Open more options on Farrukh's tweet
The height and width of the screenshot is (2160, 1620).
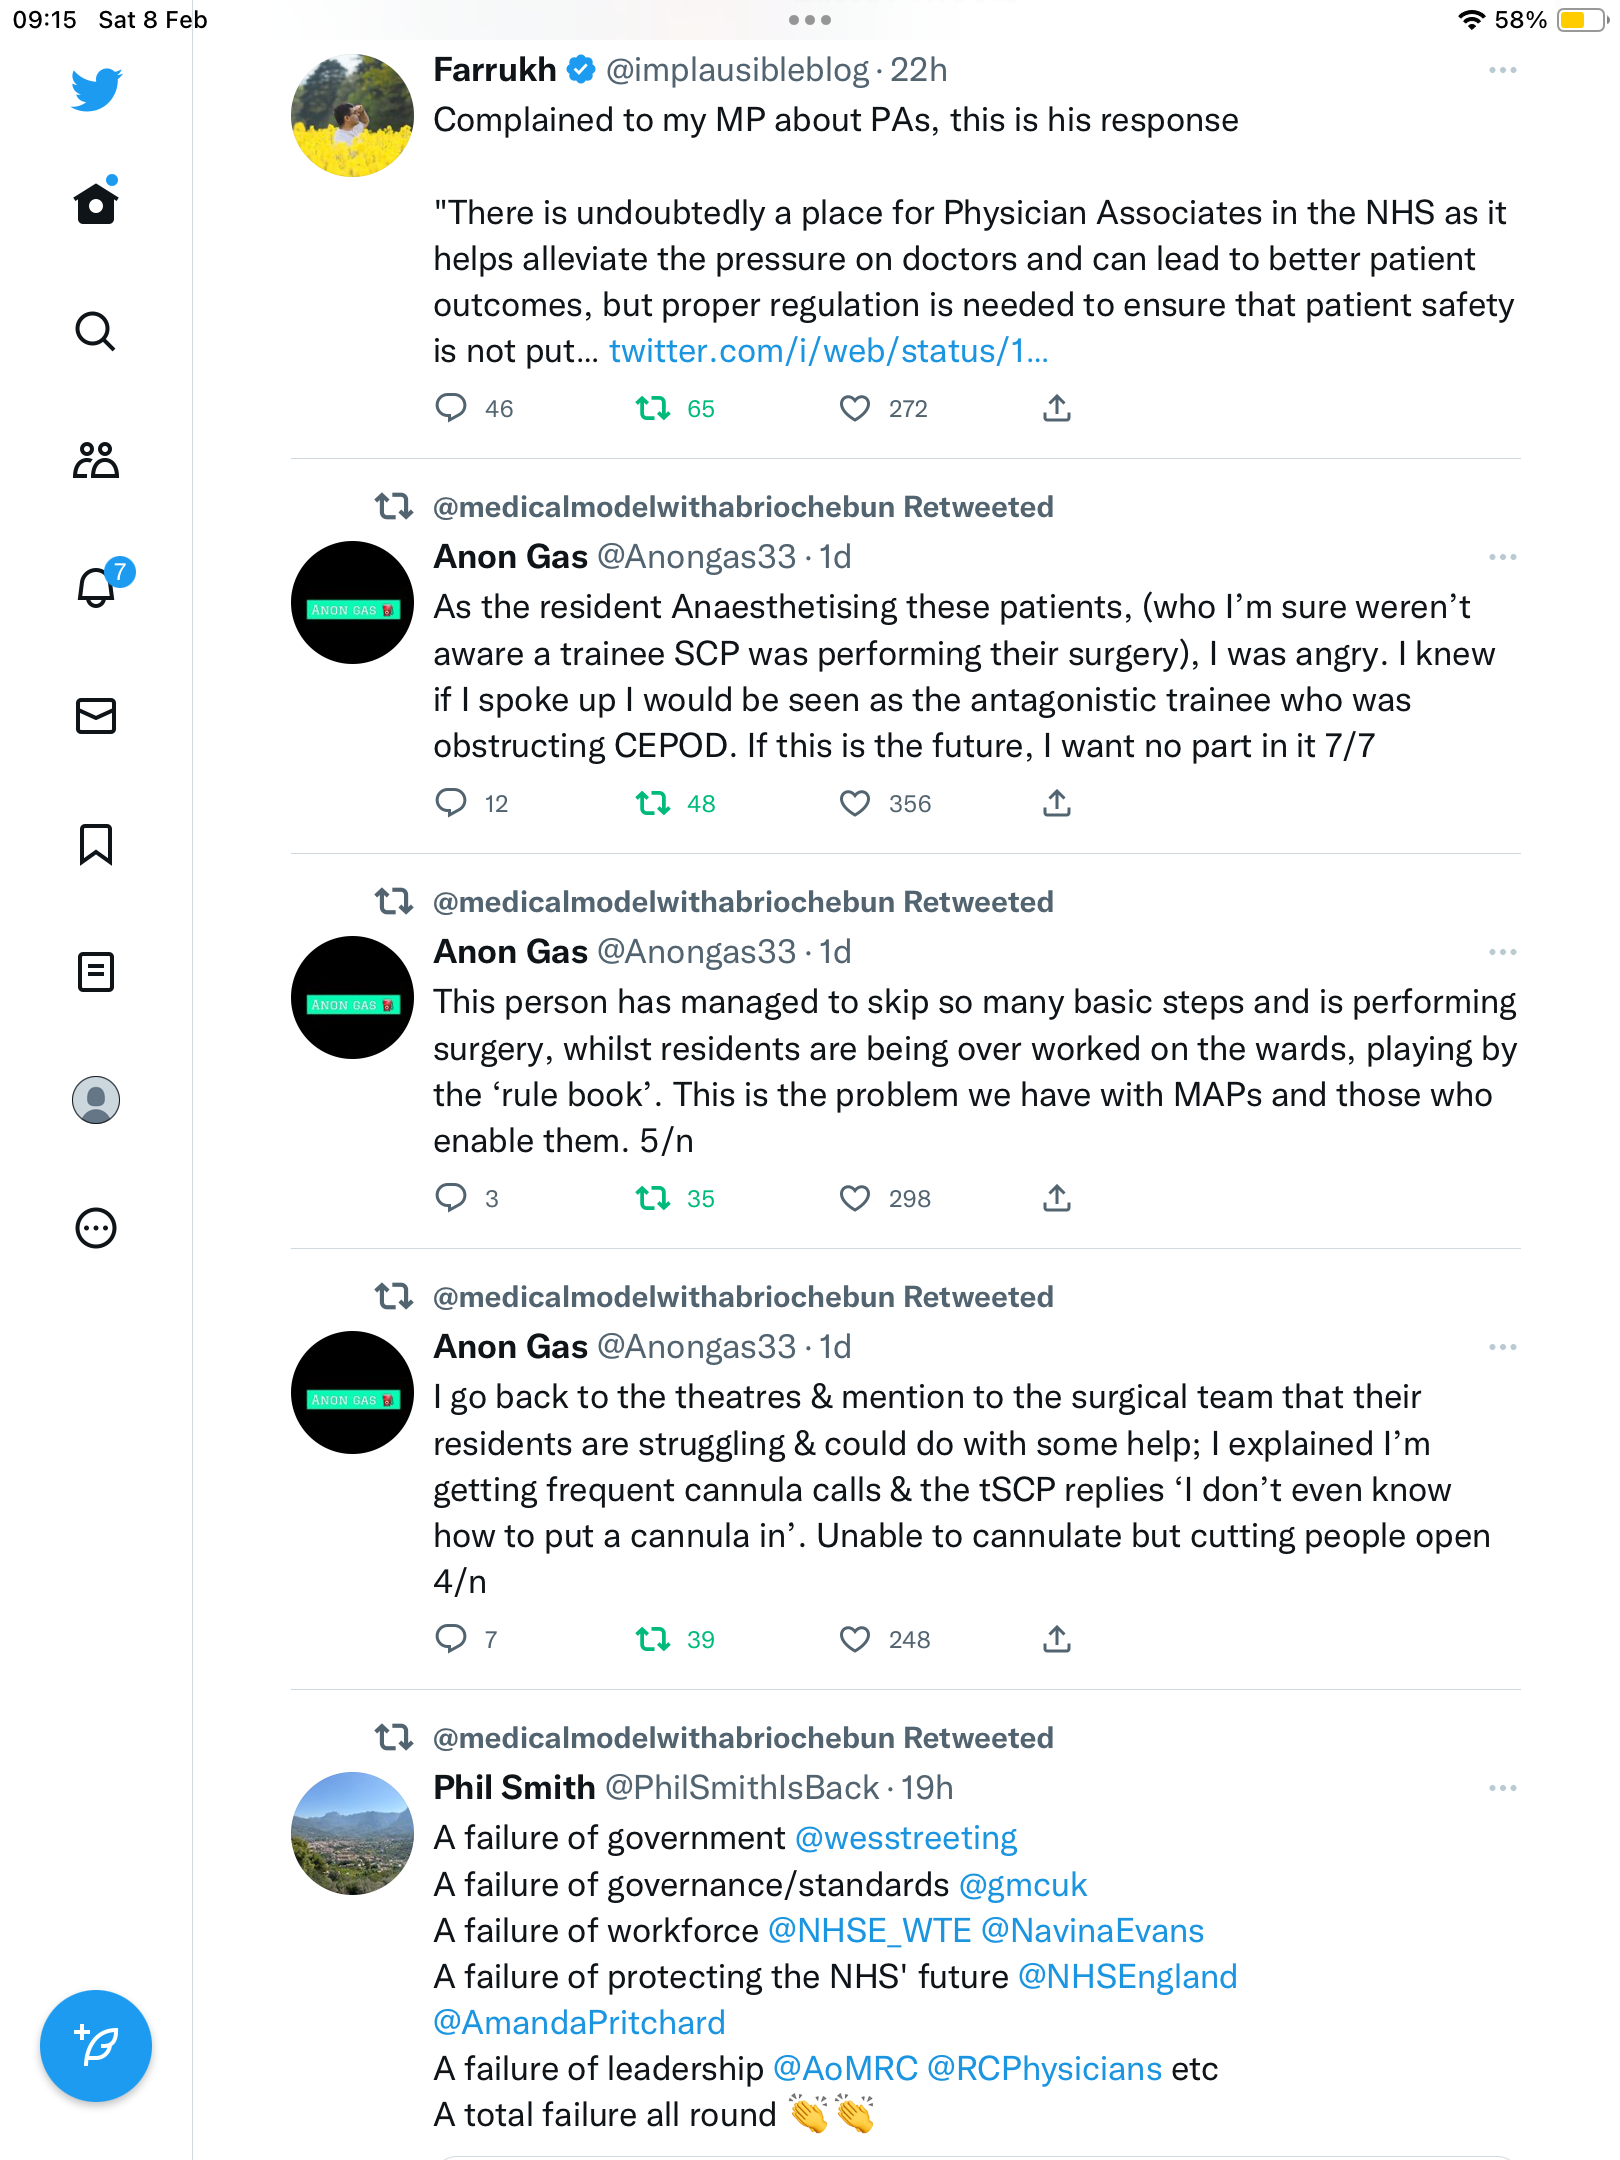pyautogui.click(x=1502, y=70)
